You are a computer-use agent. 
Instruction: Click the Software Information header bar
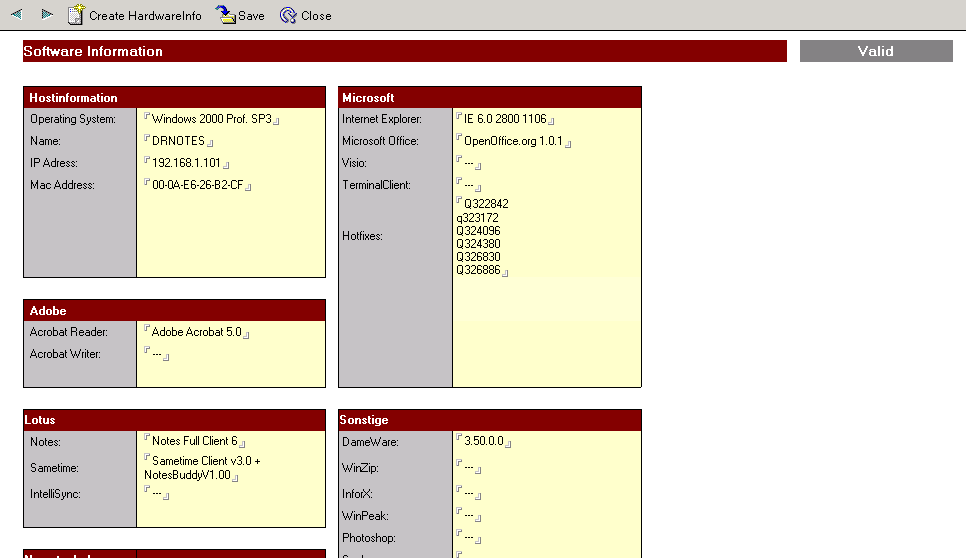[405, 51]
